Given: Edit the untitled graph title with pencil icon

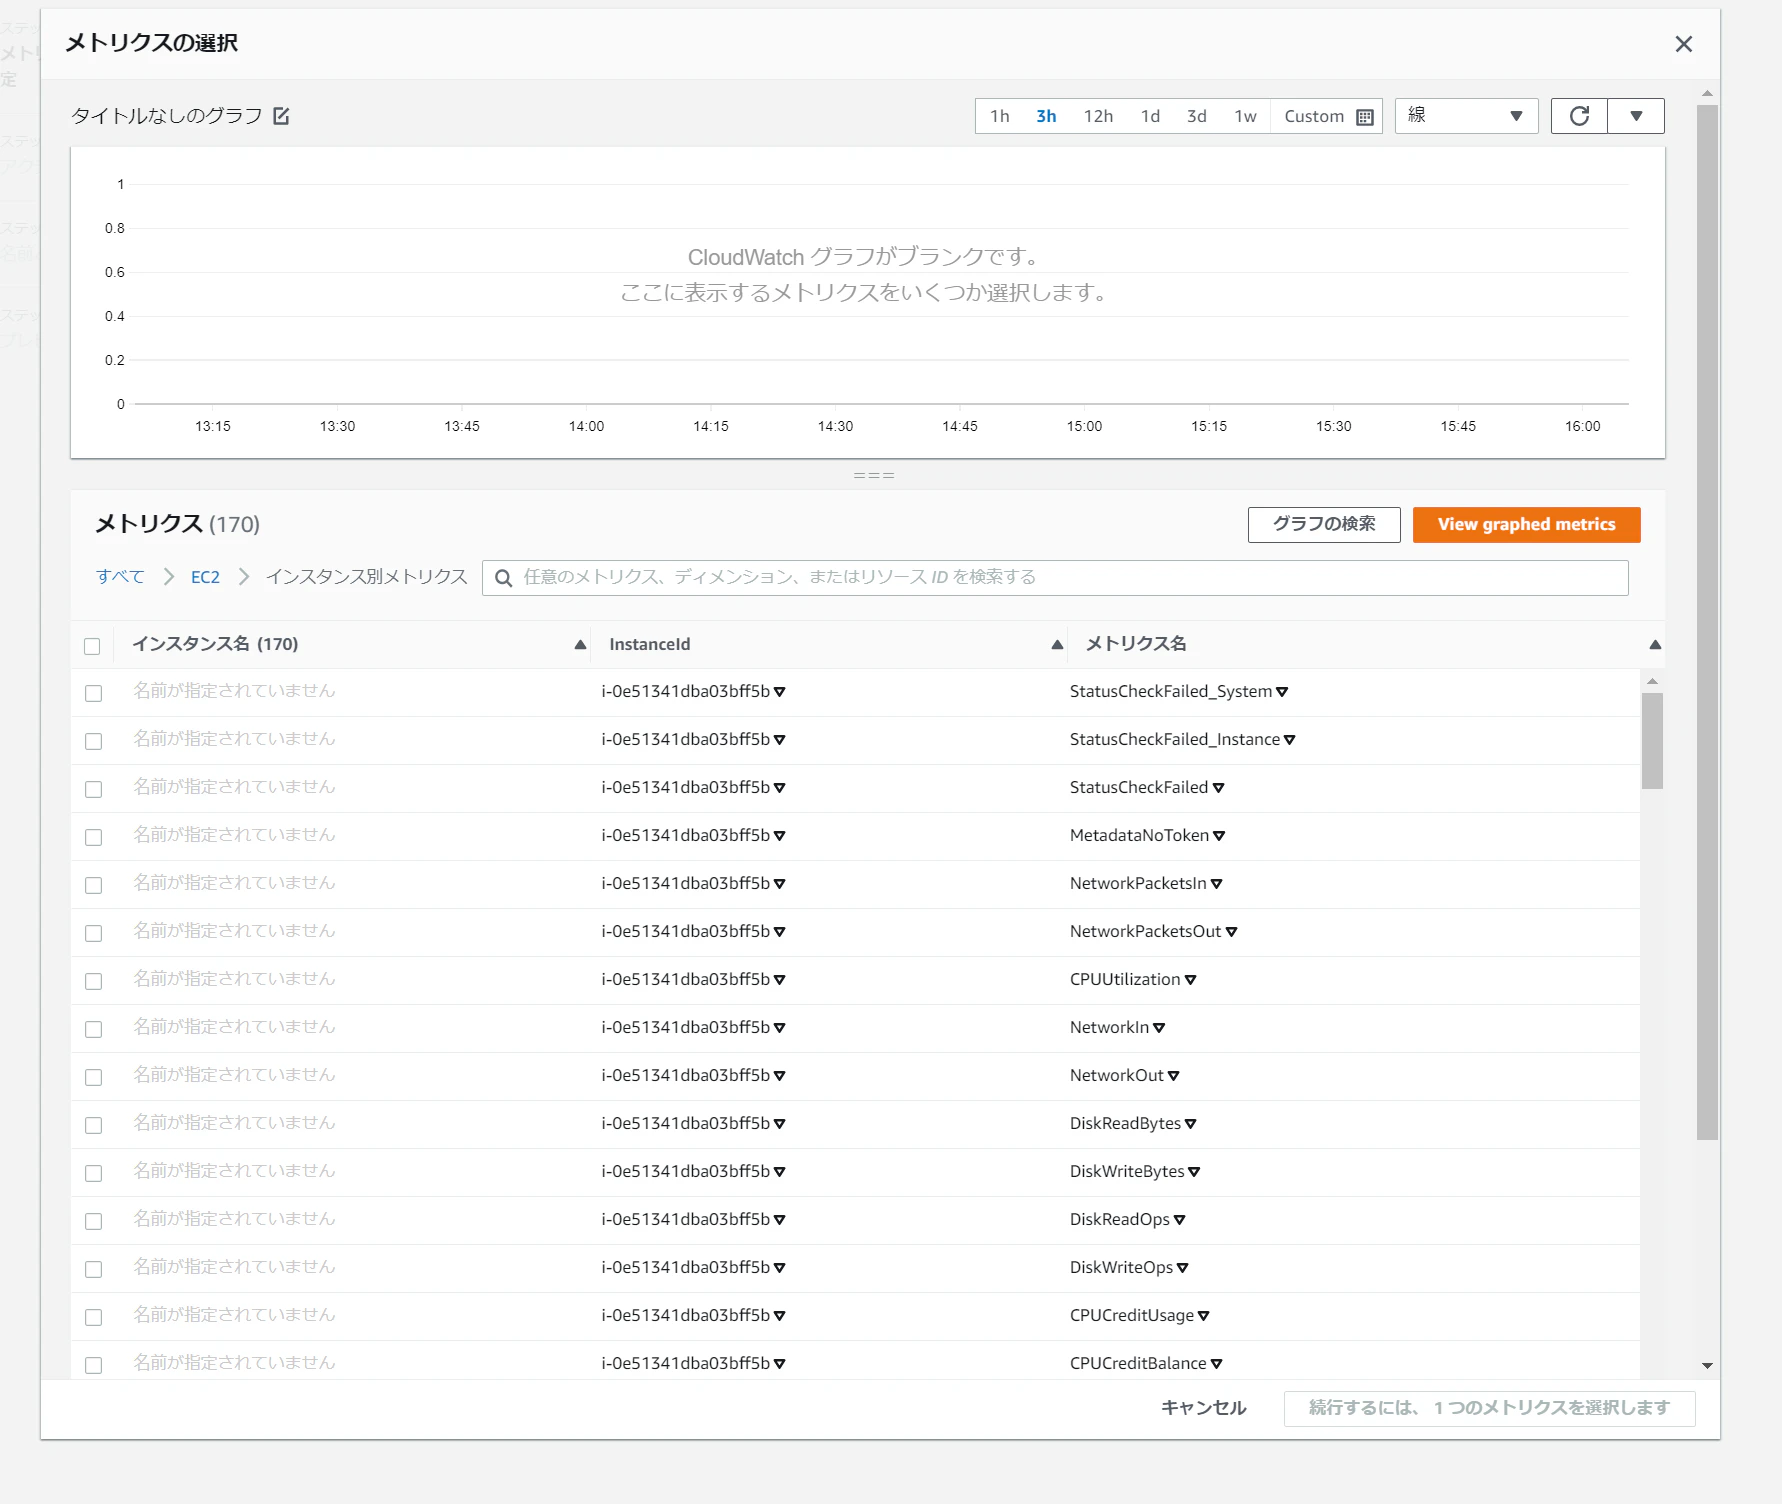Looking at the screenshot, I should [281, 116].
